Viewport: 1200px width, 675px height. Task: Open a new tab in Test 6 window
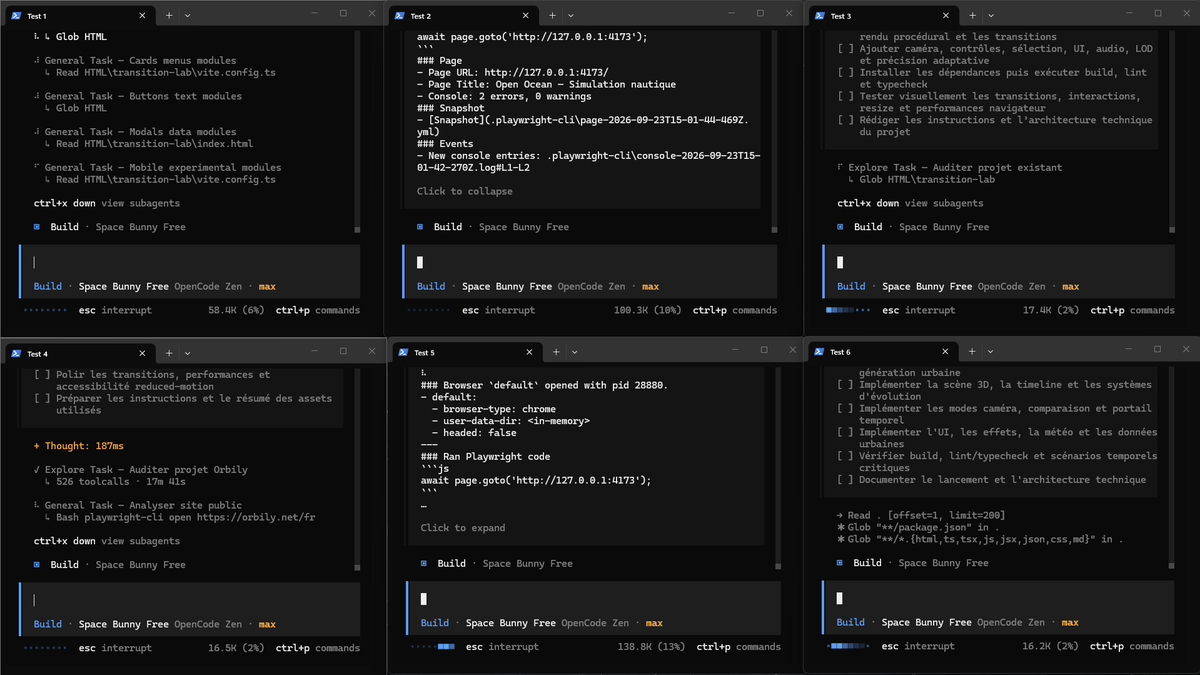(974, 352)
